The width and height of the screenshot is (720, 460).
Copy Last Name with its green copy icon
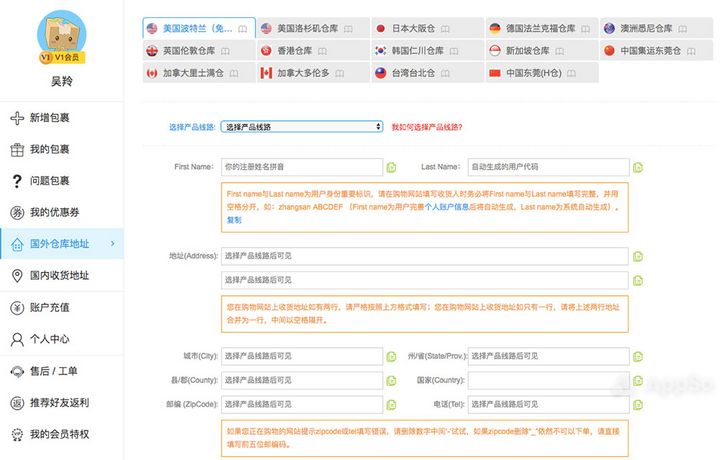pyautogui.click(x=638, y=167)
